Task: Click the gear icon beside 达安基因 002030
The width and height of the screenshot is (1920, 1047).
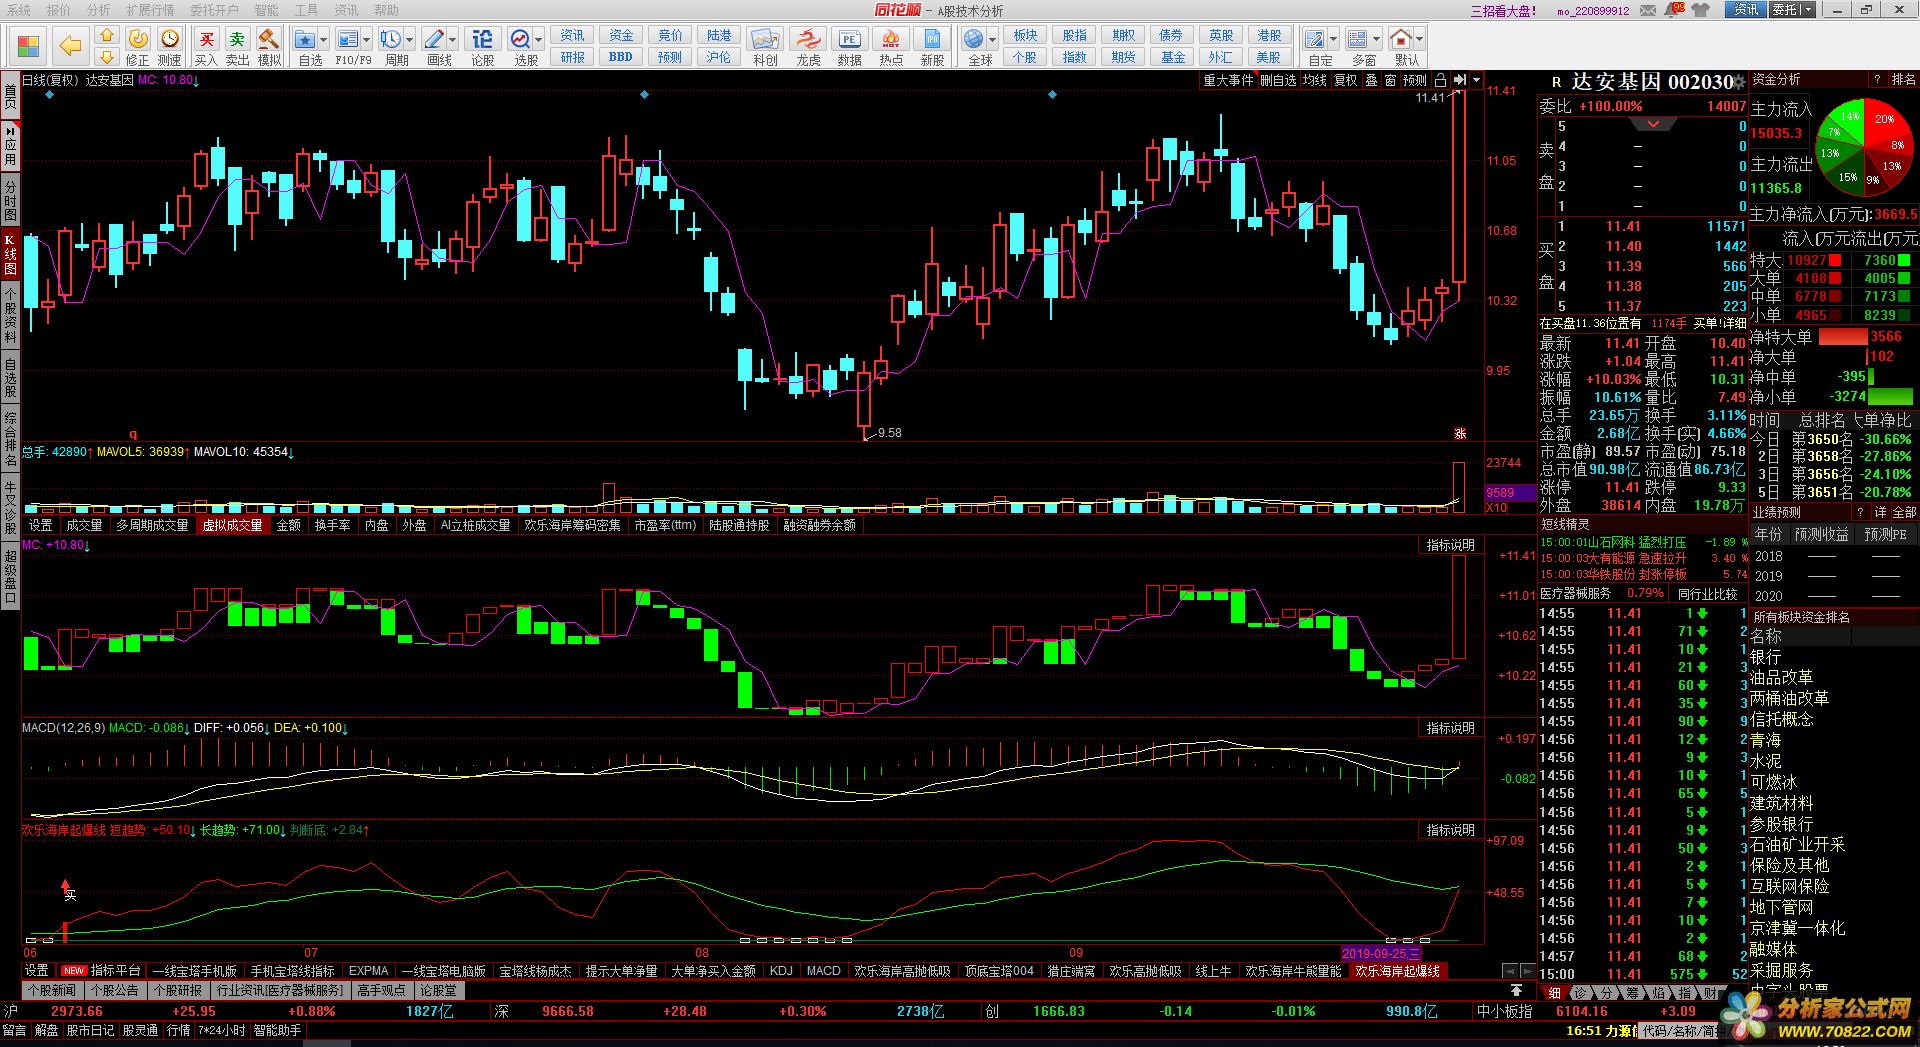Action: coord(1738,82)
